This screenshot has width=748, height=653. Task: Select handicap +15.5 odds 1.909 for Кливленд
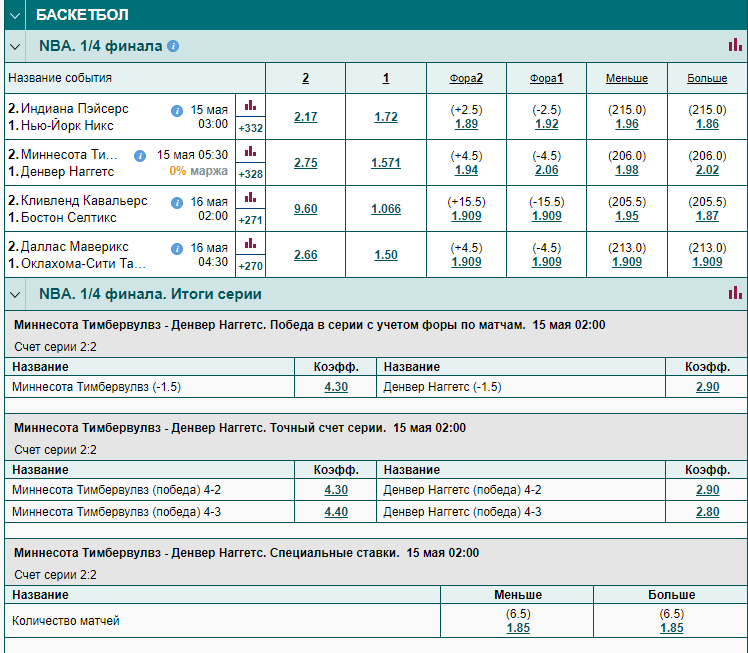coord(466,216)
